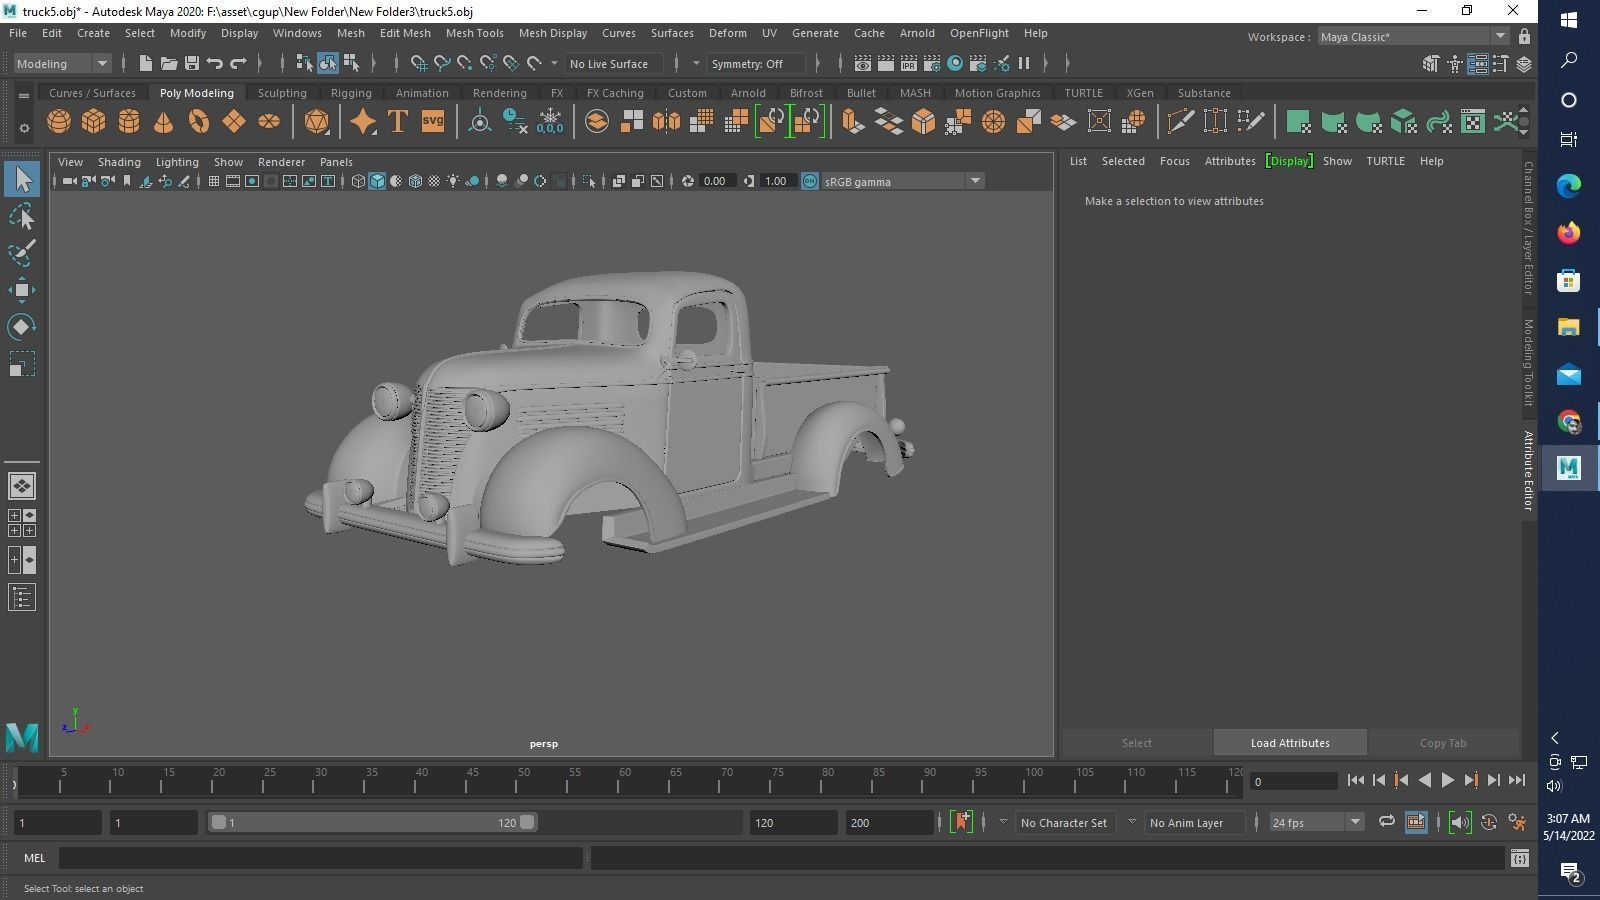
Task: Click the polygon cube shelf icon
Action: tap(94, 122)
